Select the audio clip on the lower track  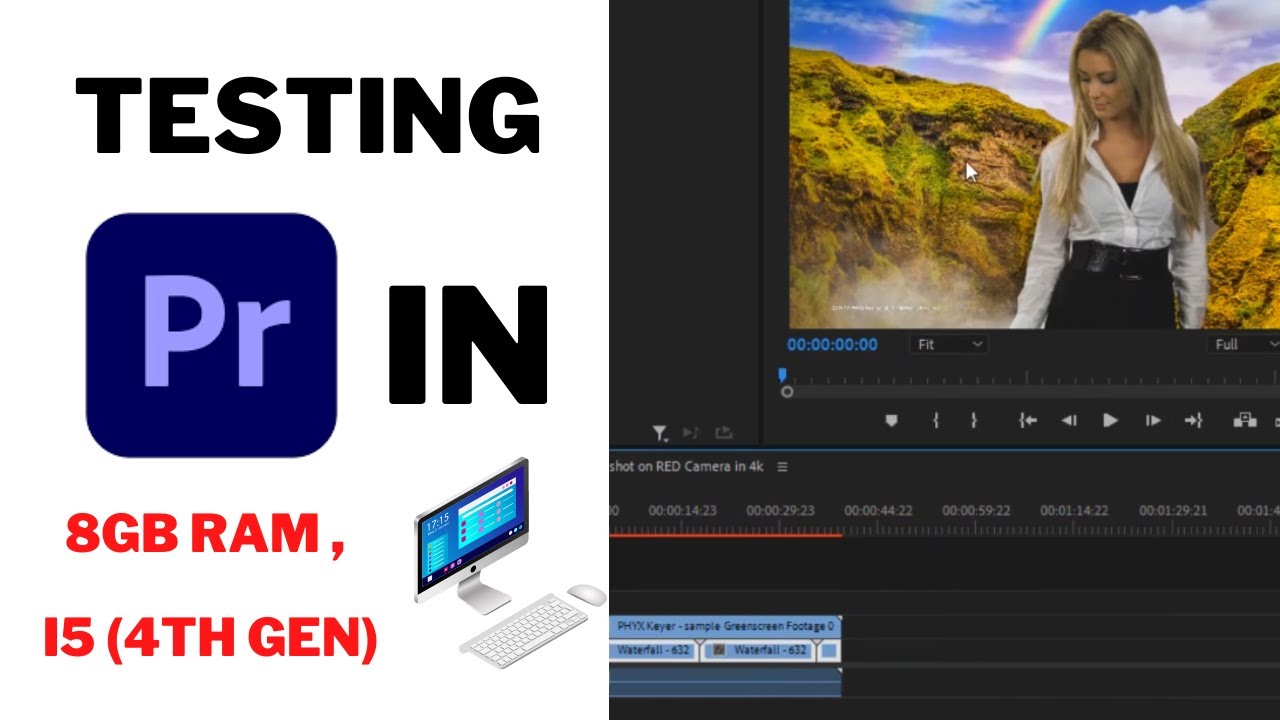pyautogui.click(x=725, y=683)
